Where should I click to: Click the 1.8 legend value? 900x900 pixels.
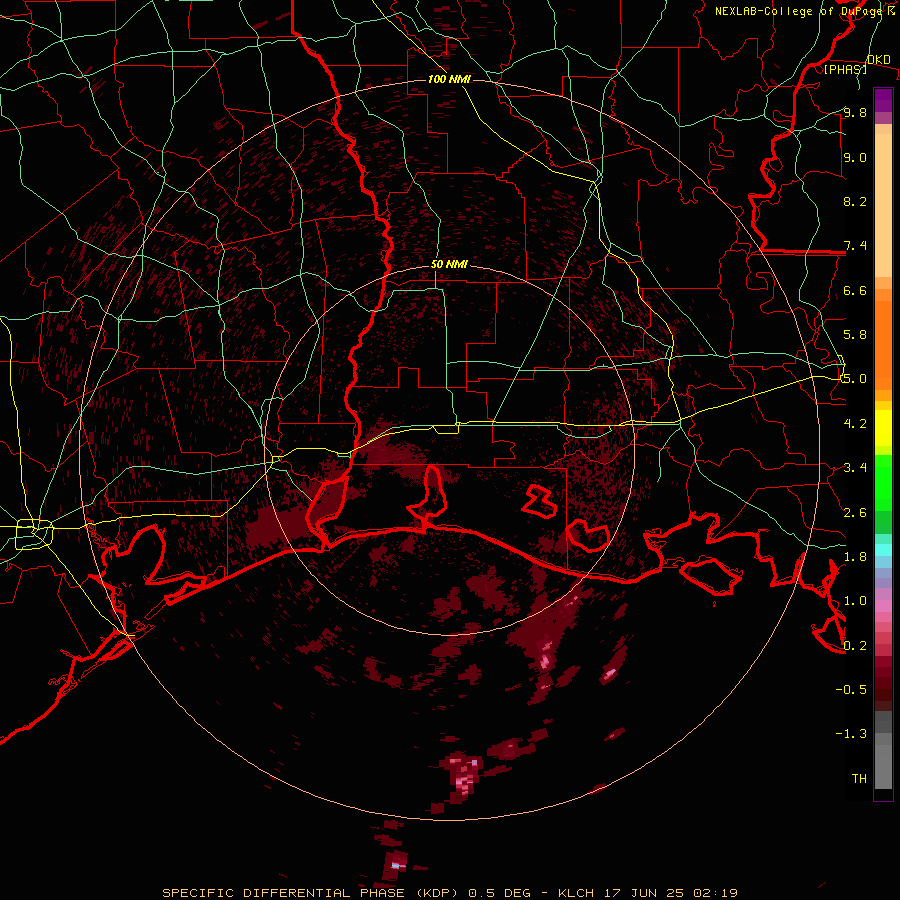click(x=855, y=556)
